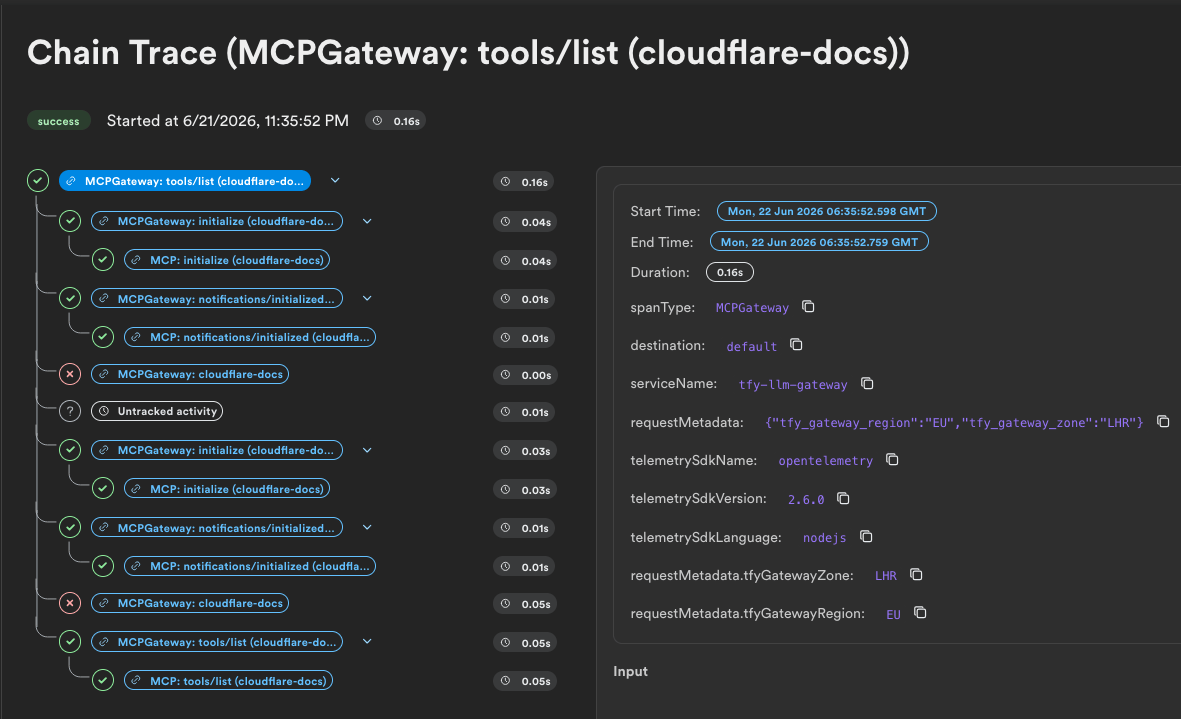Click the Input section heading
Screen dimensions: 1181x719
(630, 671)
